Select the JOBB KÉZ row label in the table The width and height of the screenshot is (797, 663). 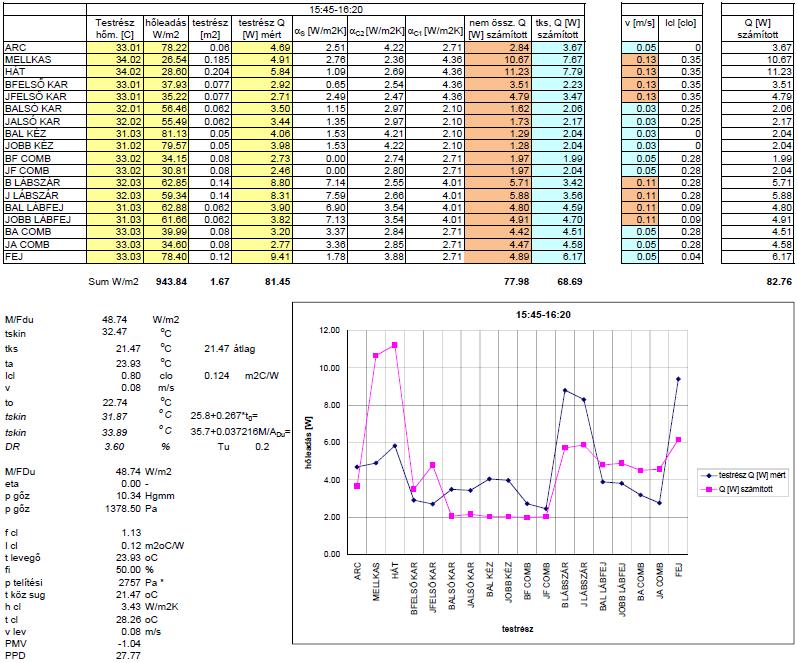click(x=29, y=146)
